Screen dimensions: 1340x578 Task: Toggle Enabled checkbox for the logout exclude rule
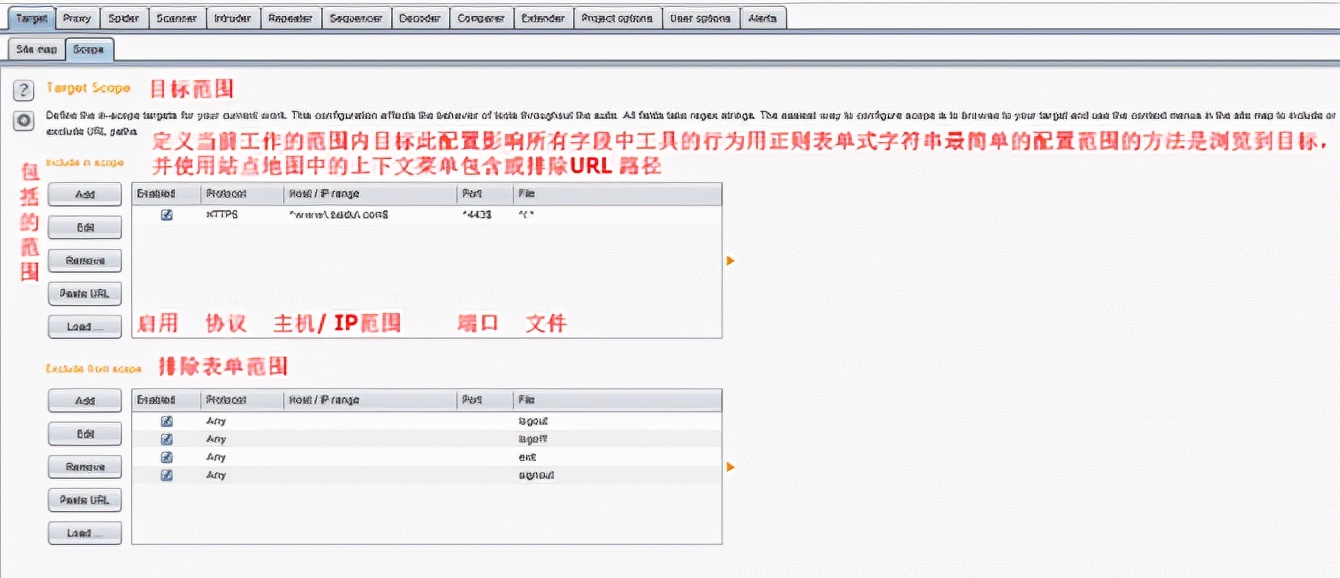(167, 421)
